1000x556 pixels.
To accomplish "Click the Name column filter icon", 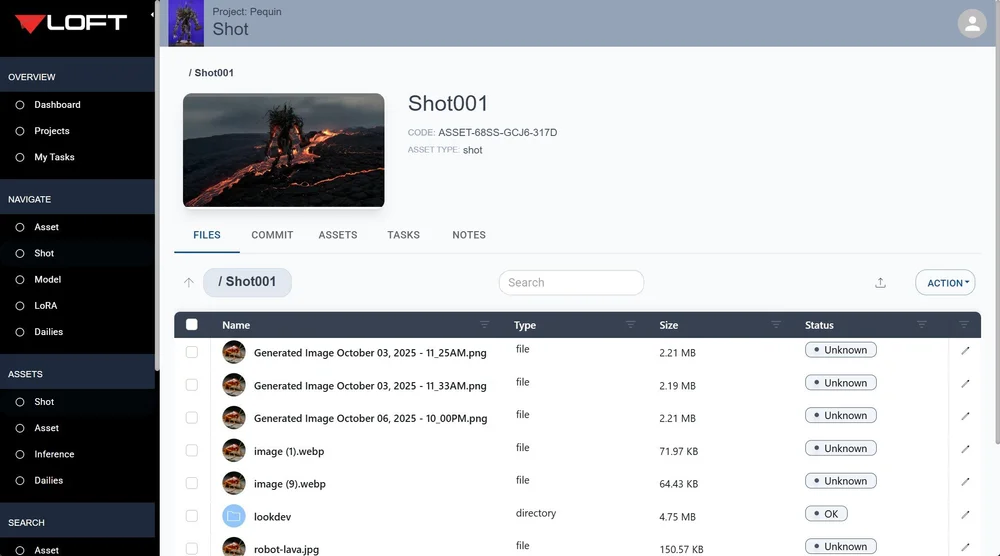I will pyautogui.click(x=485, y=325).
